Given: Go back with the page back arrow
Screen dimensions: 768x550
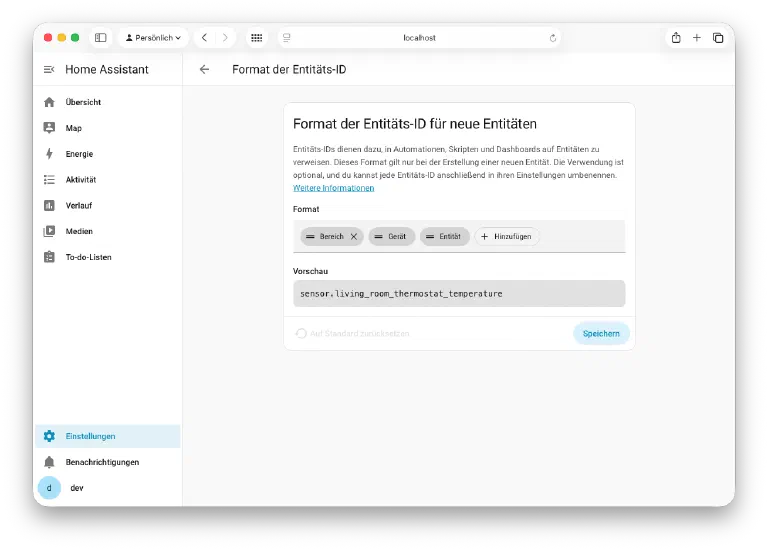Looking at the screenshot, I should (x=204, y=70).
